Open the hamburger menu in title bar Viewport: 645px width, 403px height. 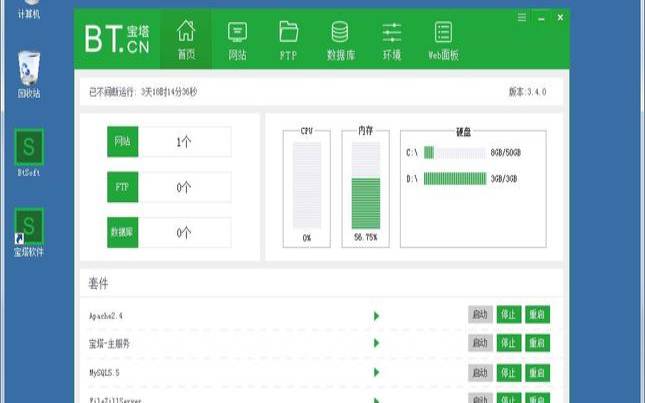[x=522, y=17]
